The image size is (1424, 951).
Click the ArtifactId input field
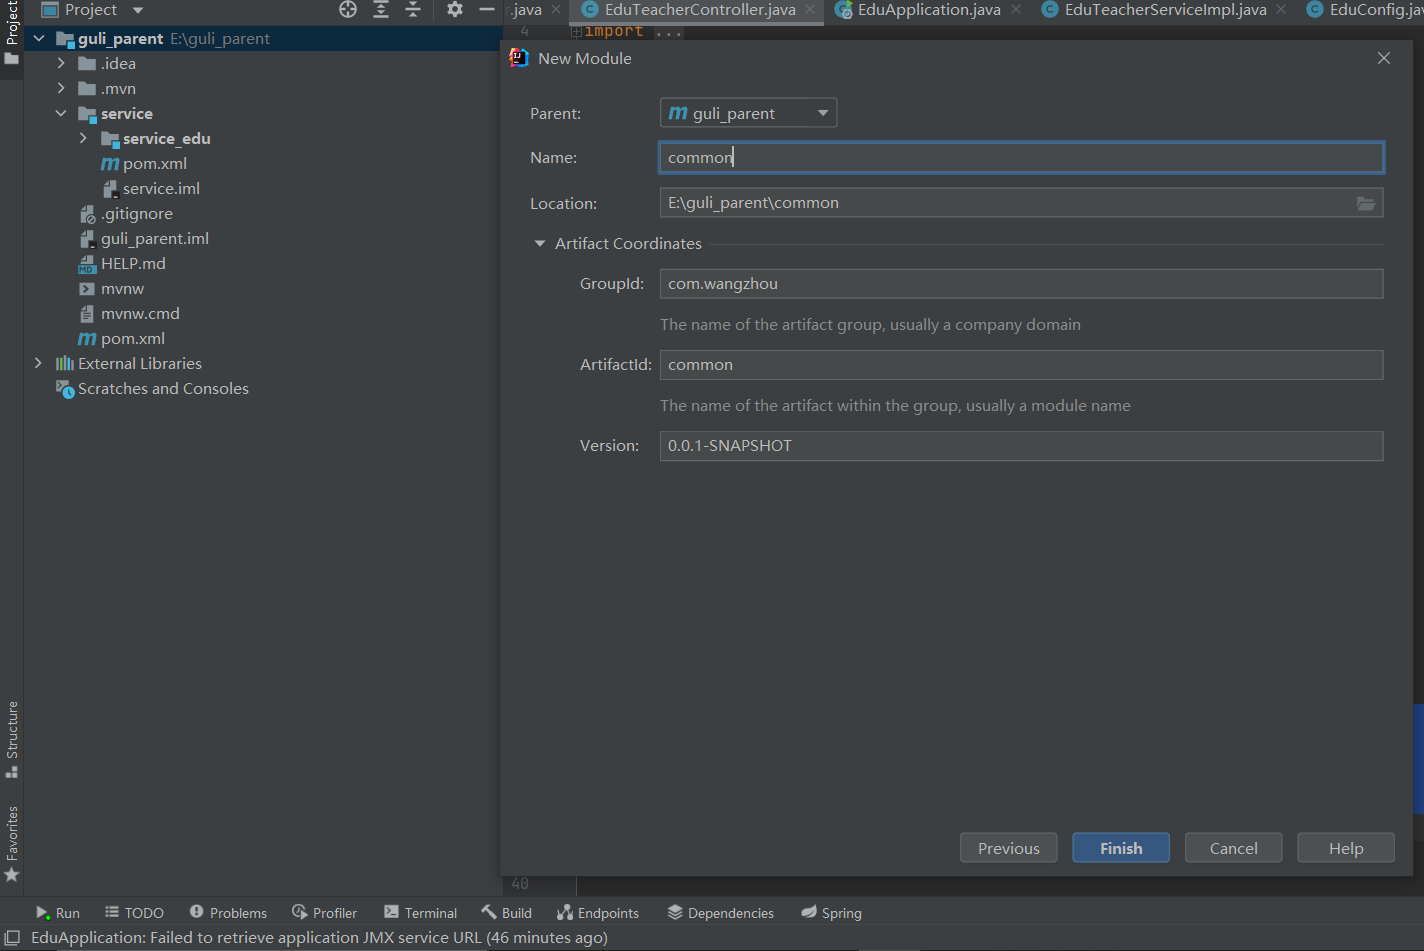(1021, 364)
